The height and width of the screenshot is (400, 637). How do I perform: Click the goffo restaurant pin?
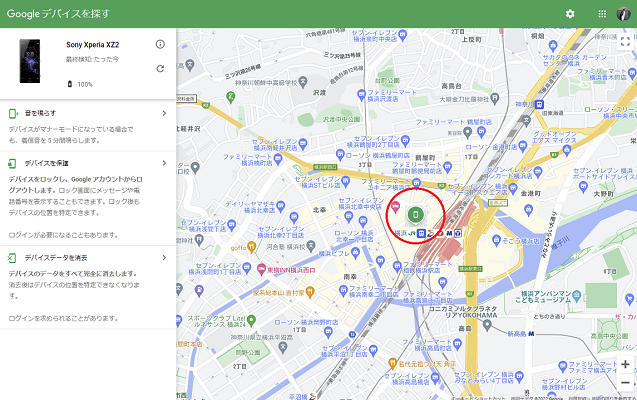coord(252,246)
